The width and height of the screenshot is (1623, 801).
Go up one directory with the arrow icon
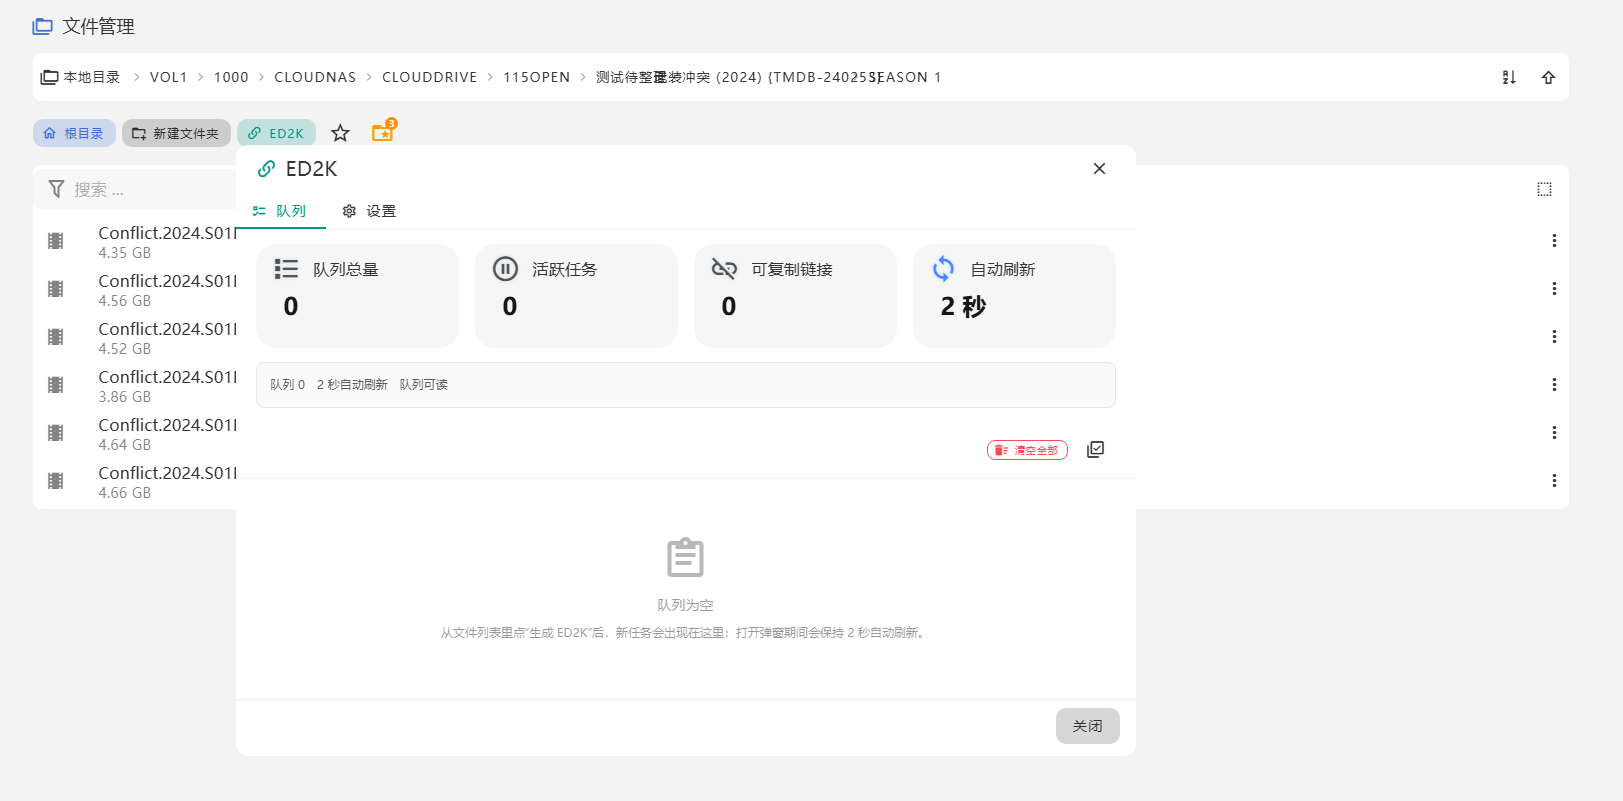pyautogui.click(x=1548, y=77)
